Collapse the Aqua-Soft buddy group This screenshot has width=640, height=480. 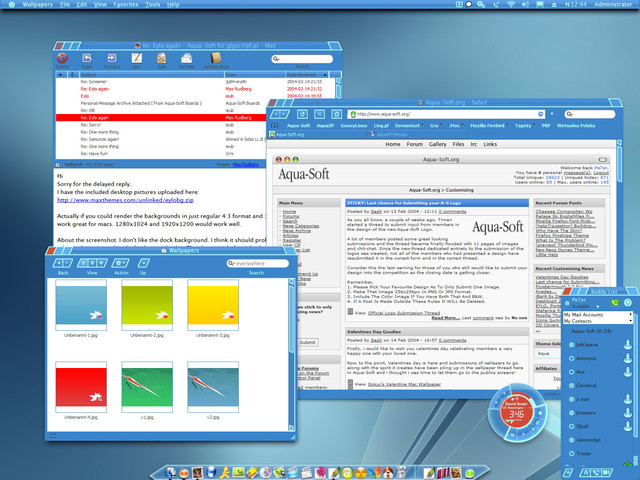click(x=567, y=331)
